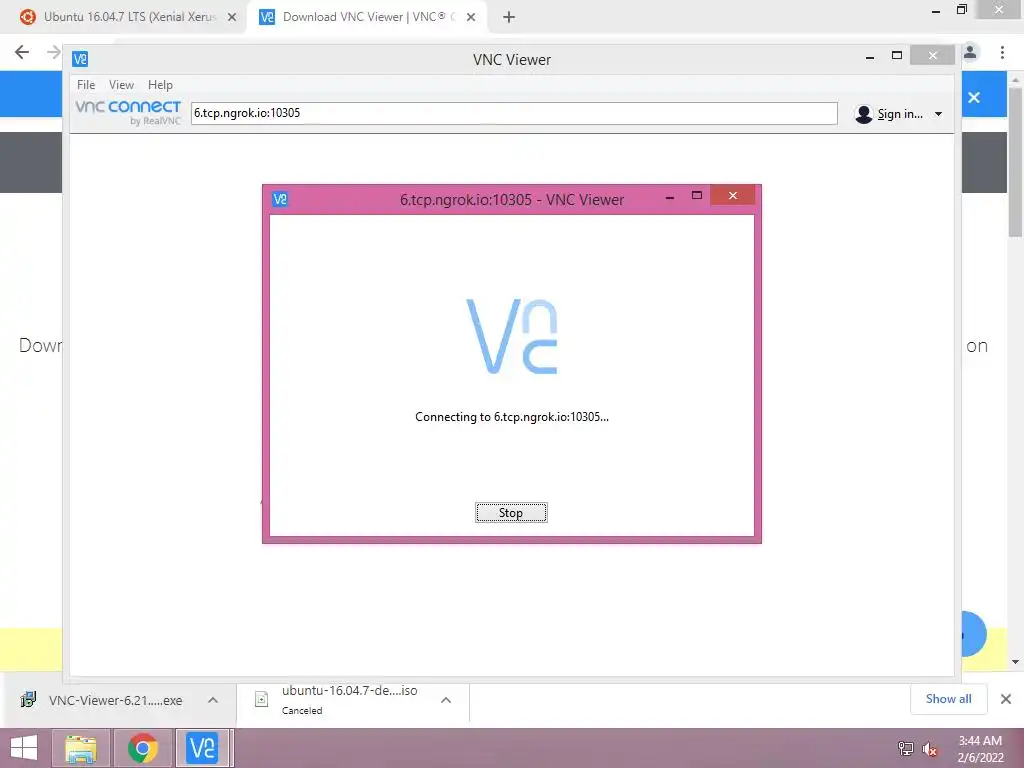The height and width of the screenshot is (768, 1024).
Task: Minimize the Chrome browser window
Action: pyautogui.click(x=935, y=11)
